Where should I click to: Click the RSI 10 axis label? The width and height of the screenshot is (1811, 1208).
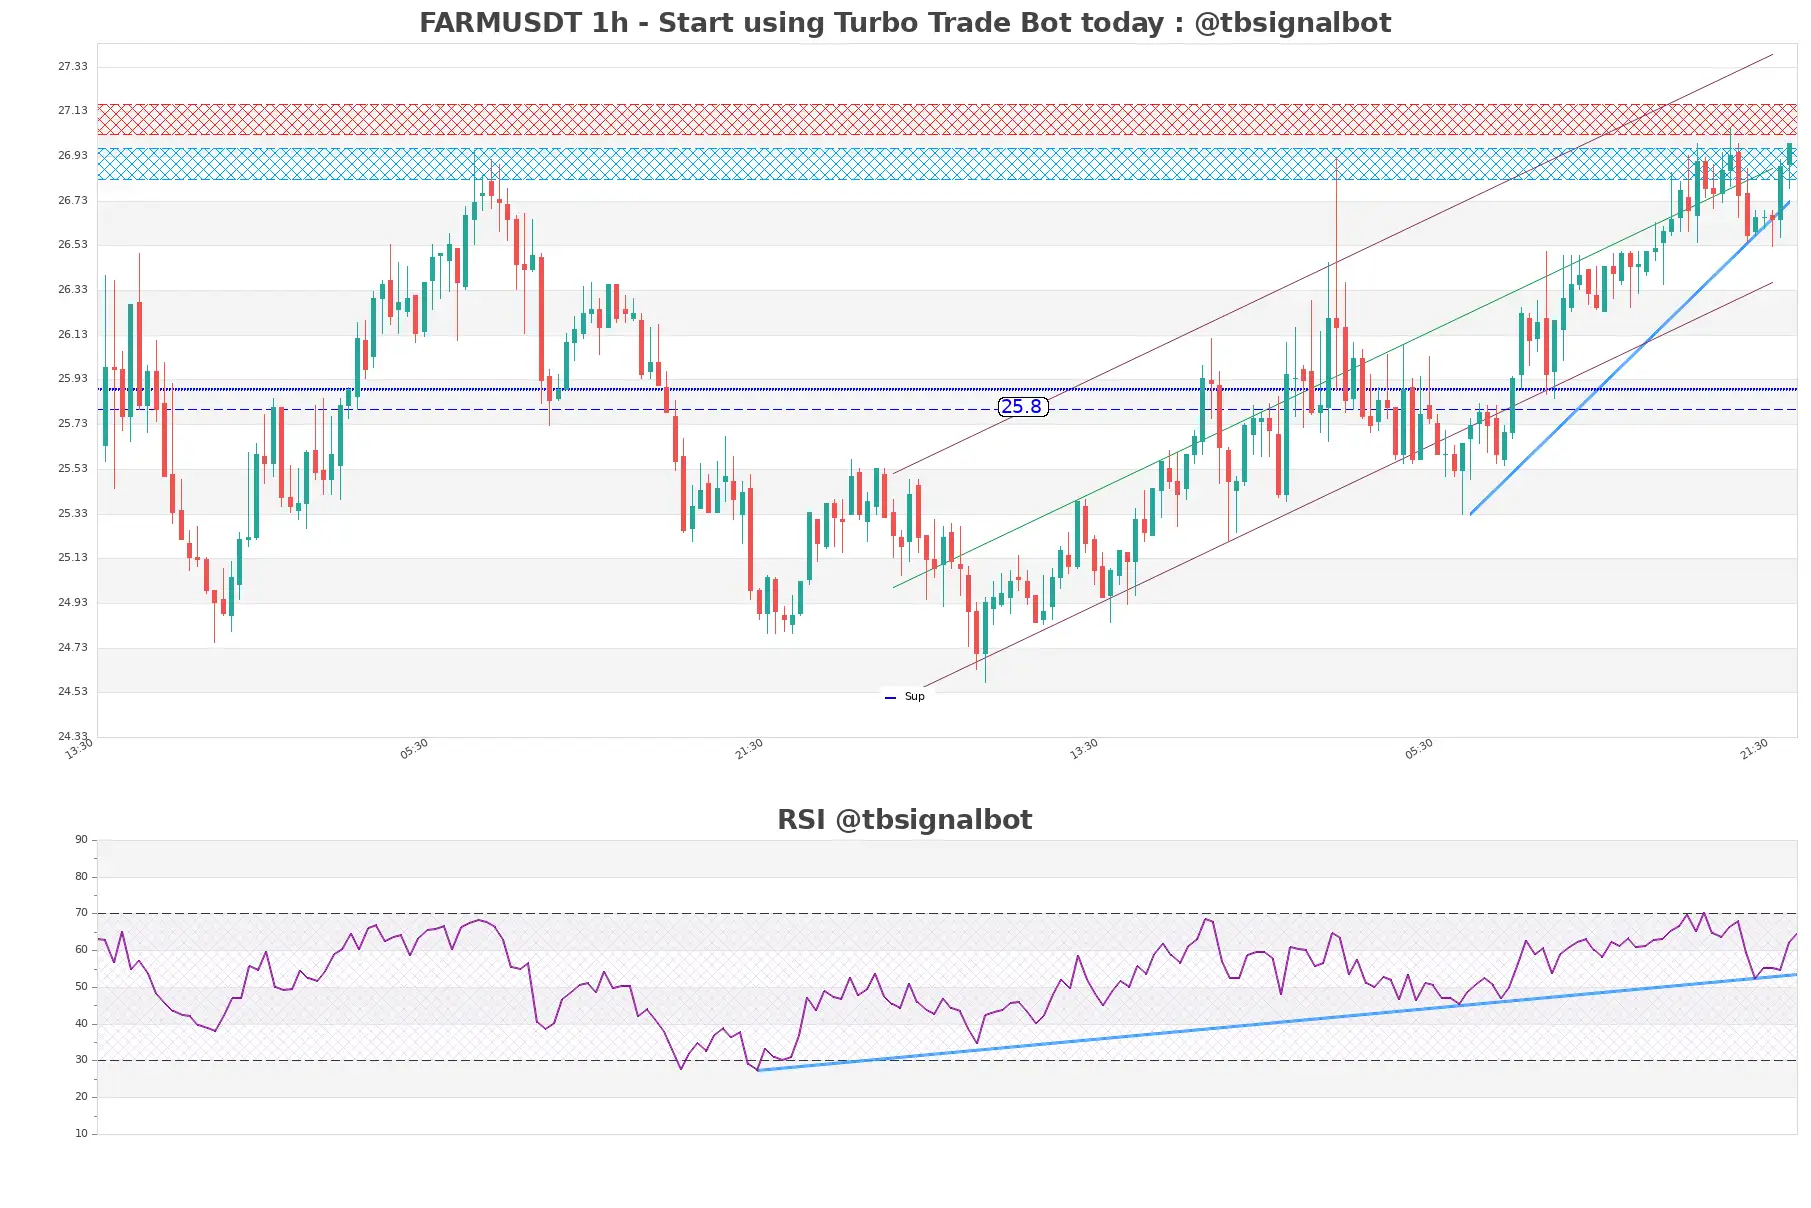[81, 1134]
